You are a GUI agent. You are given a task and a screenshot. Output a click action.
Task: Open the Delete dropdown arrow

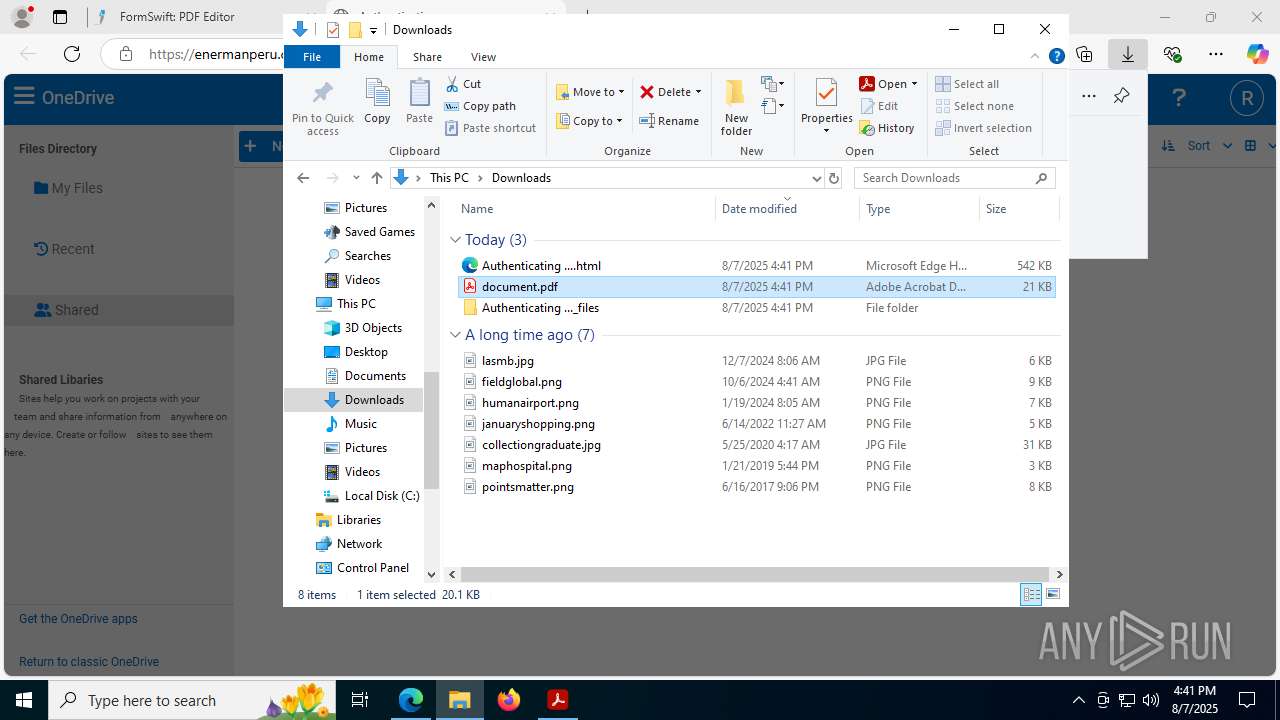698,92
